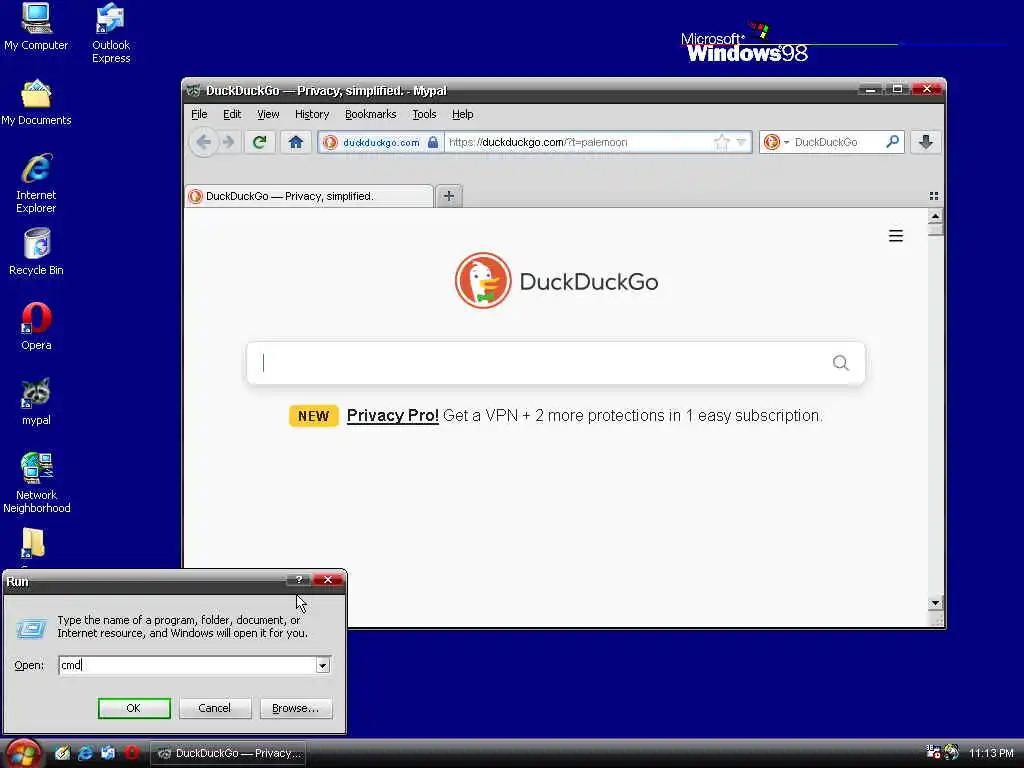
Task: Click Run dialog help question button
Action: tap(298, 580)
